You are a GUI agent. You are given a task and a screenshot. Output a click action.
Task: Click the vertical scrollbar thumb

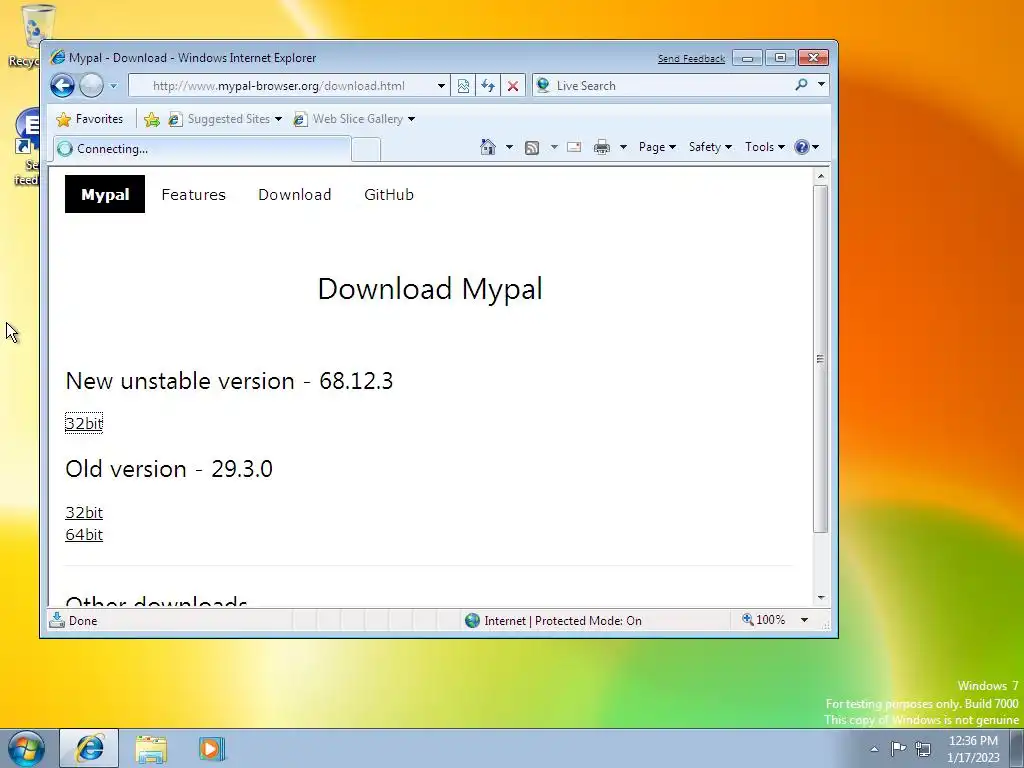coord(821,359)
